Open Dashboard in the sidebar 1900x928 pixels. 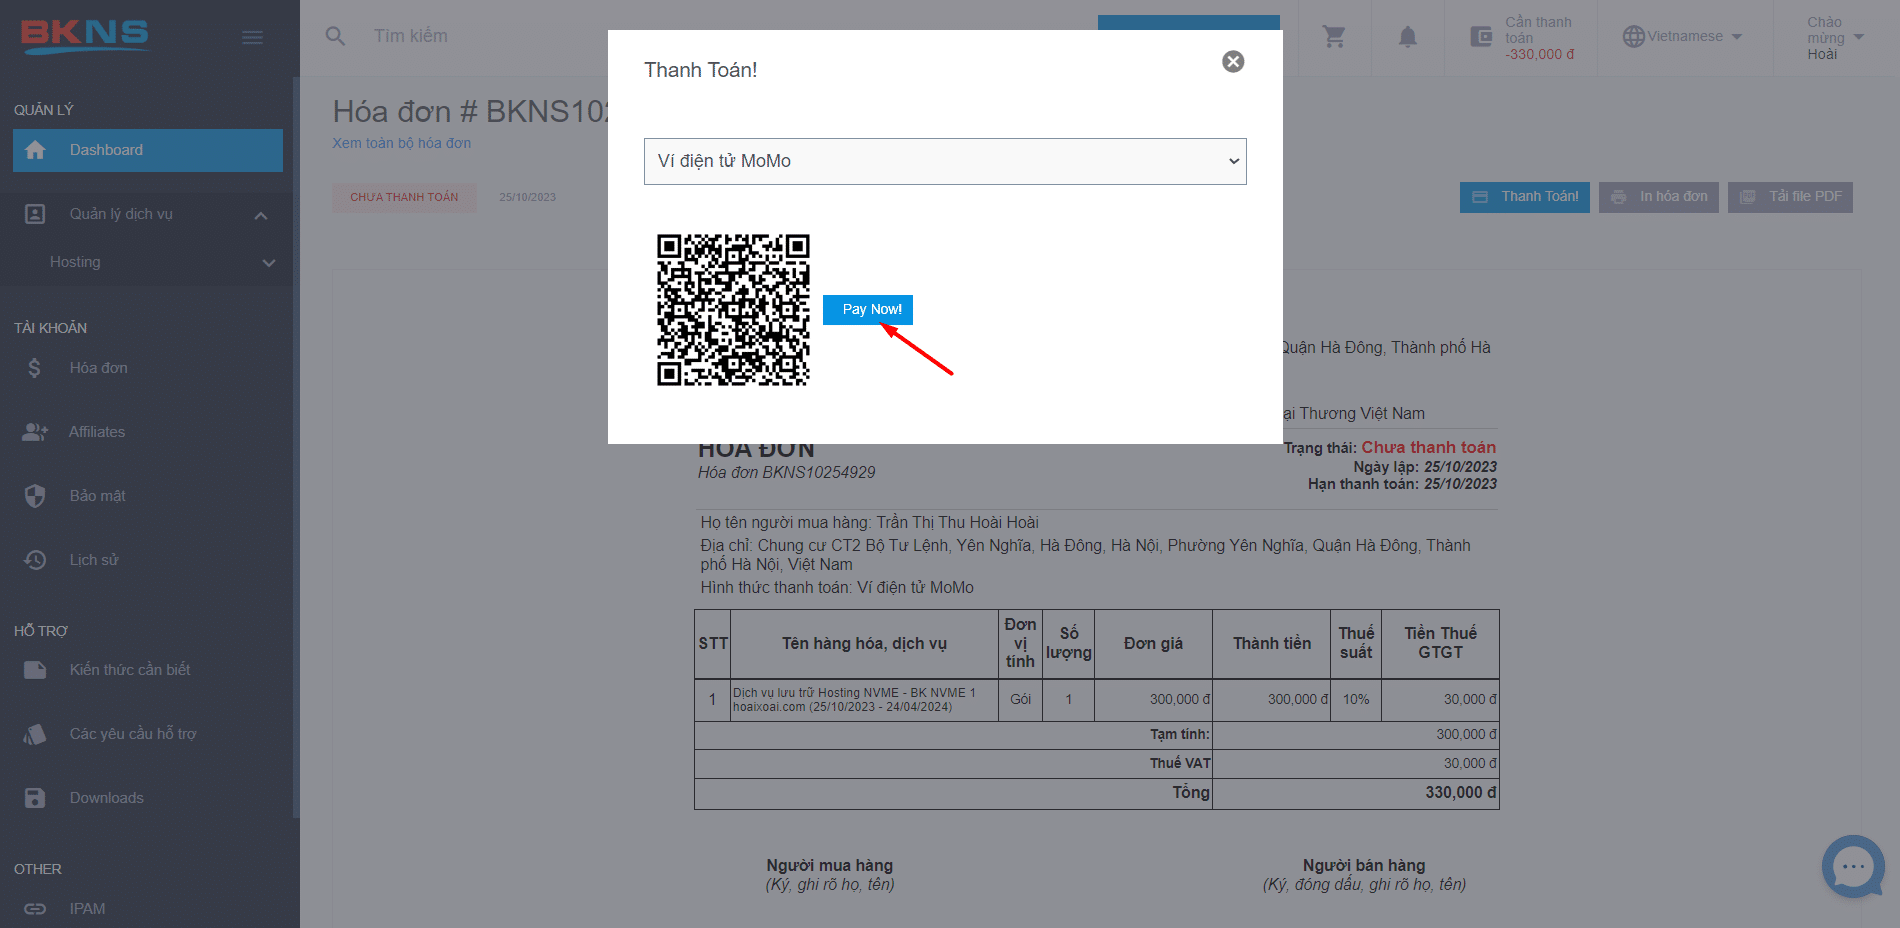coord(148,150)
